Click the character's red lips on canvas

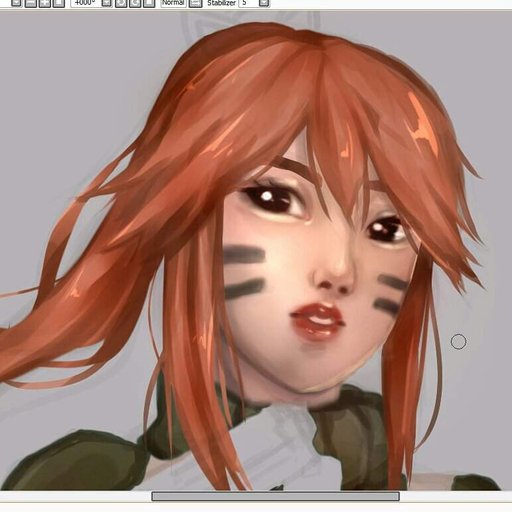point(317,321)
